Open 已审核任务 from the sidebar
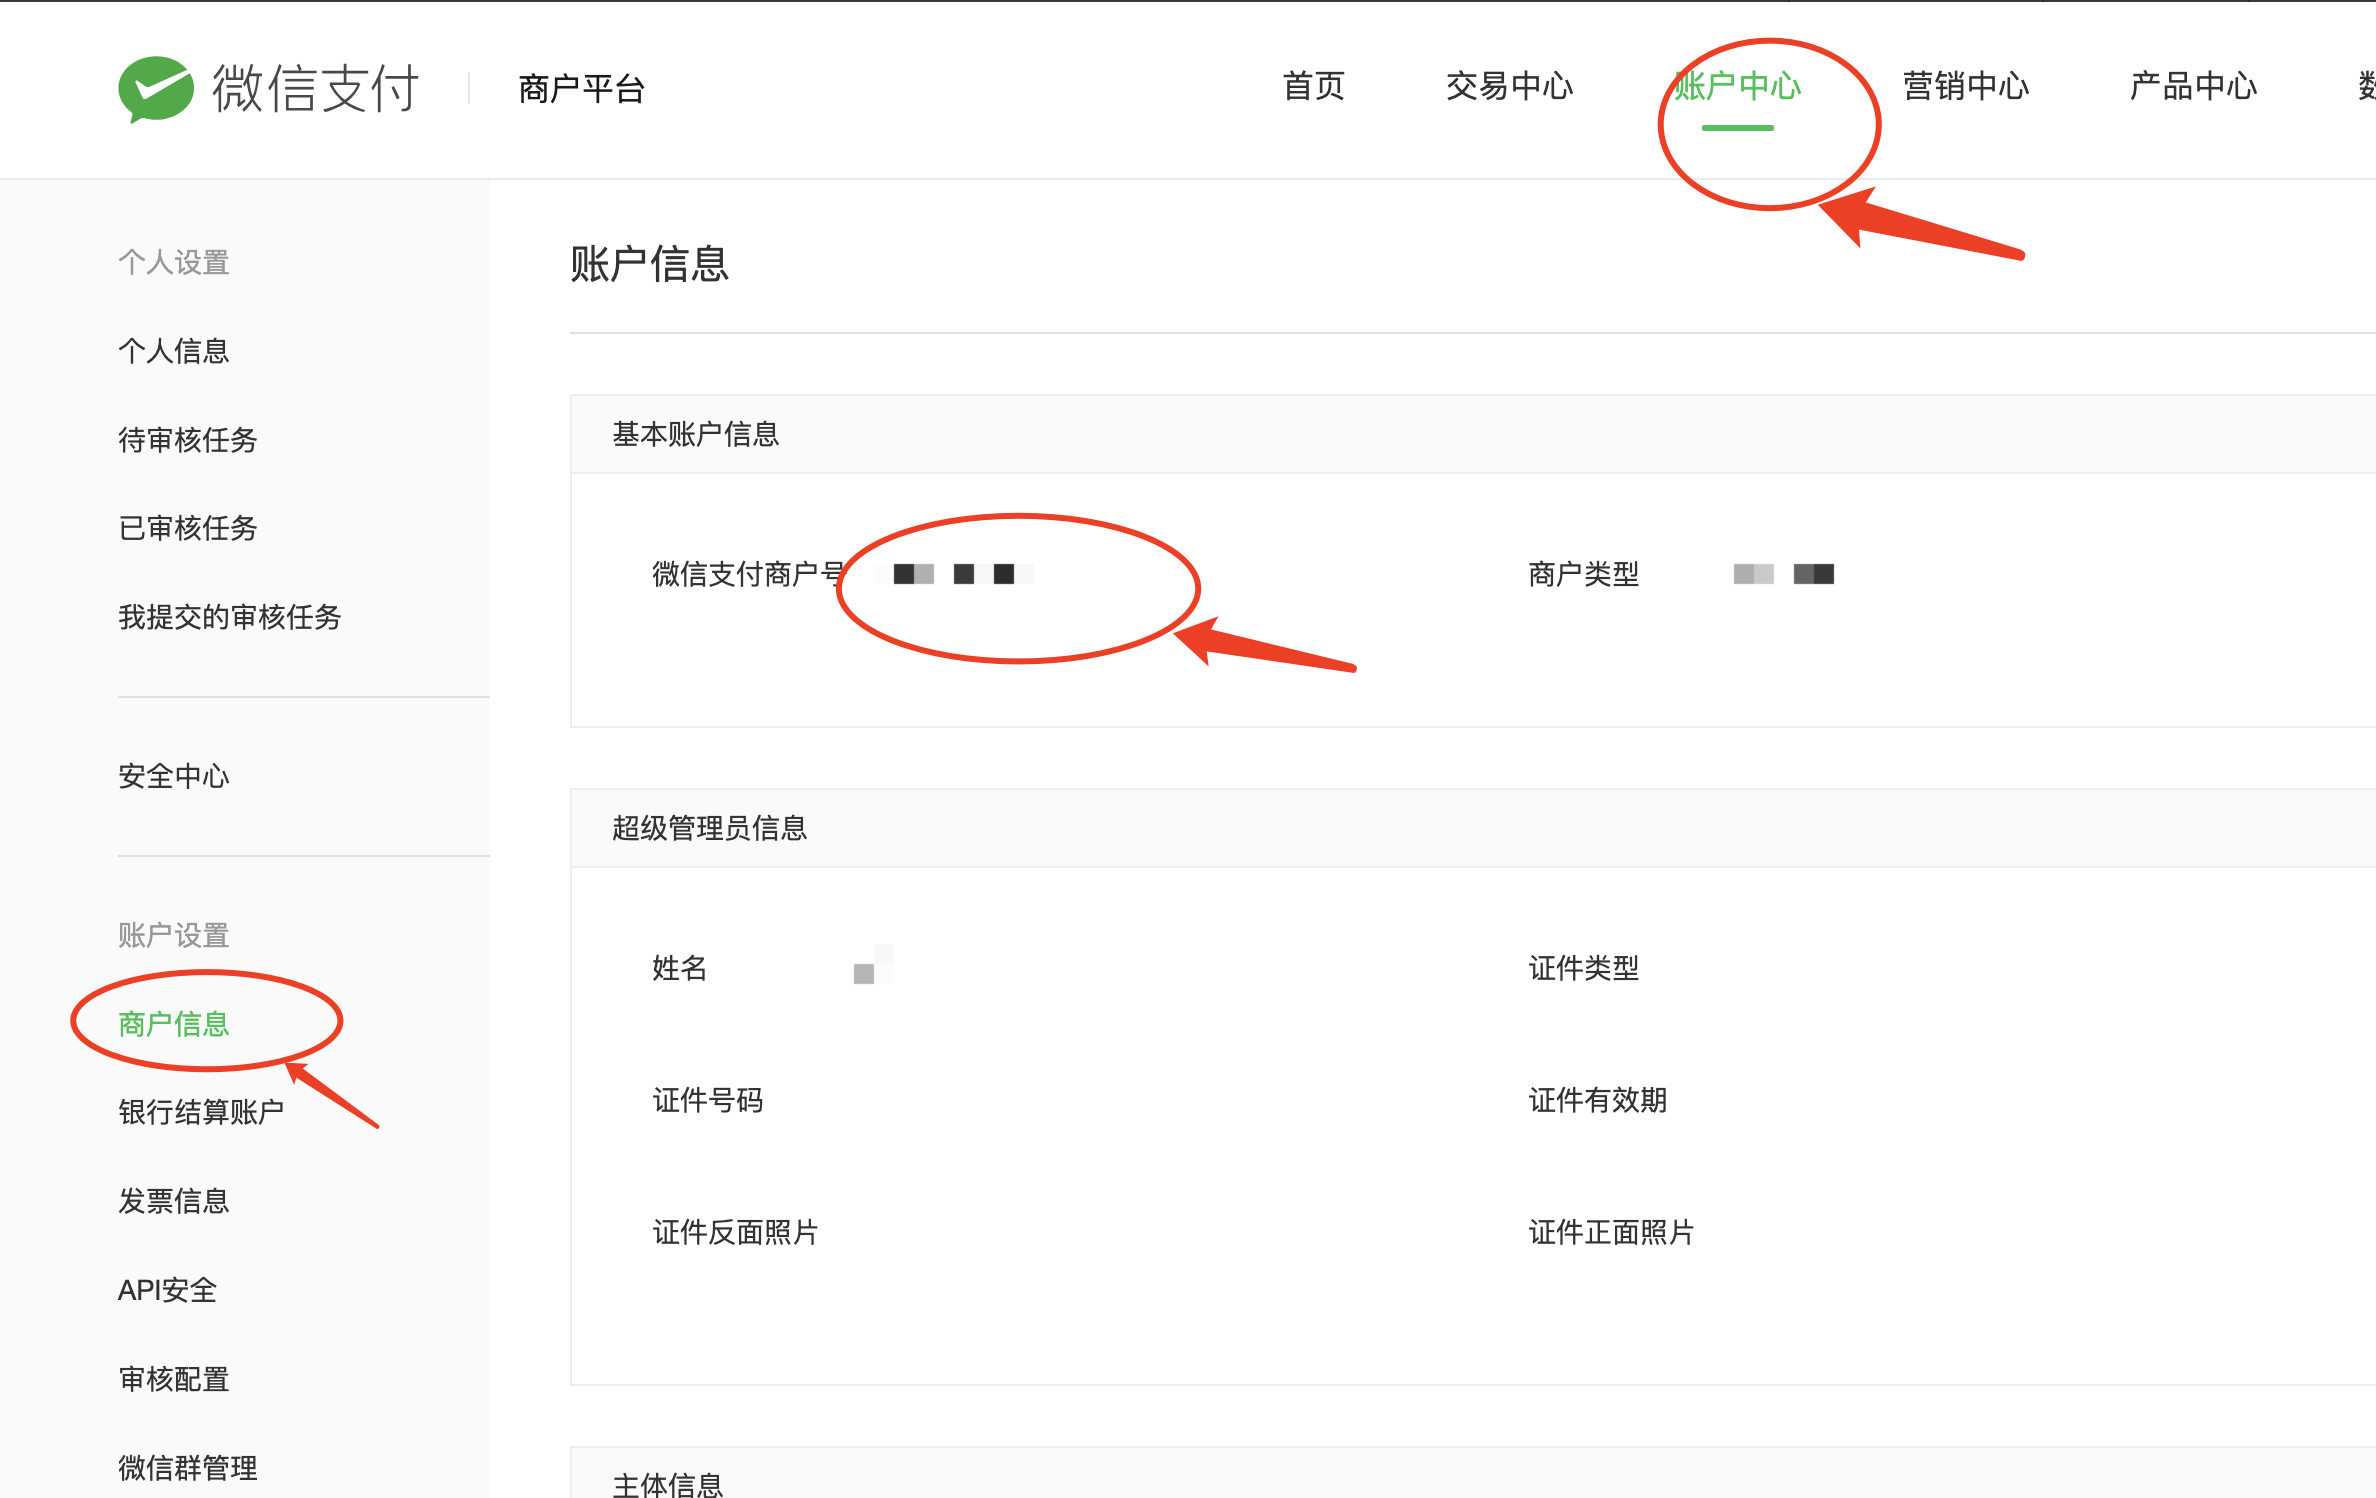The image size is (2376, 1498). pos(188,528)
